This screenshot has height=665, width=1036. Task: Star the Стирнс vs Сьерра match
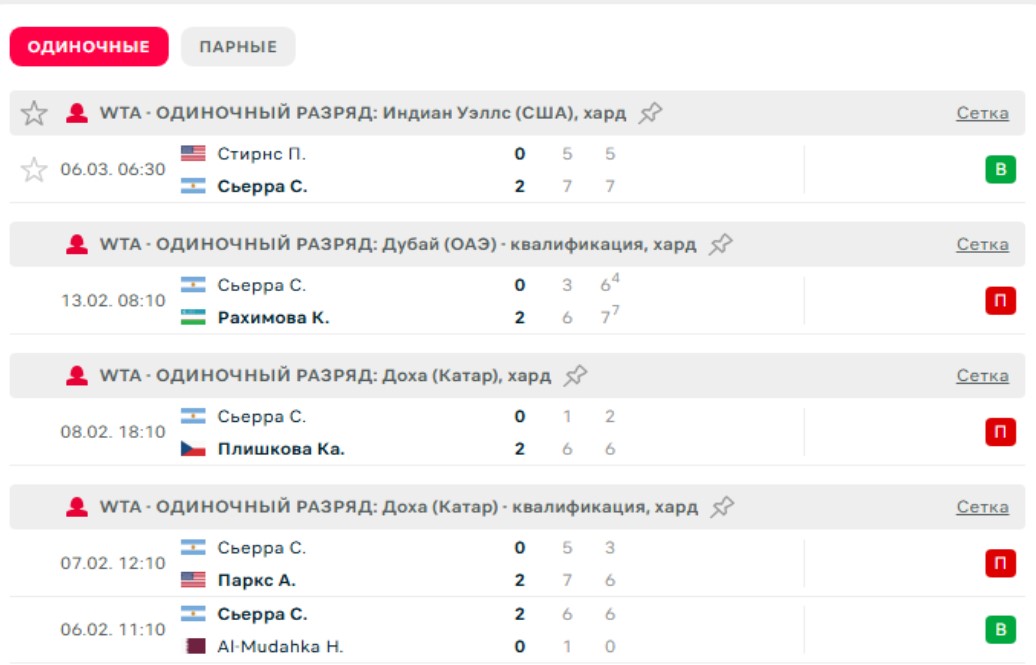[x=34, y=170]
